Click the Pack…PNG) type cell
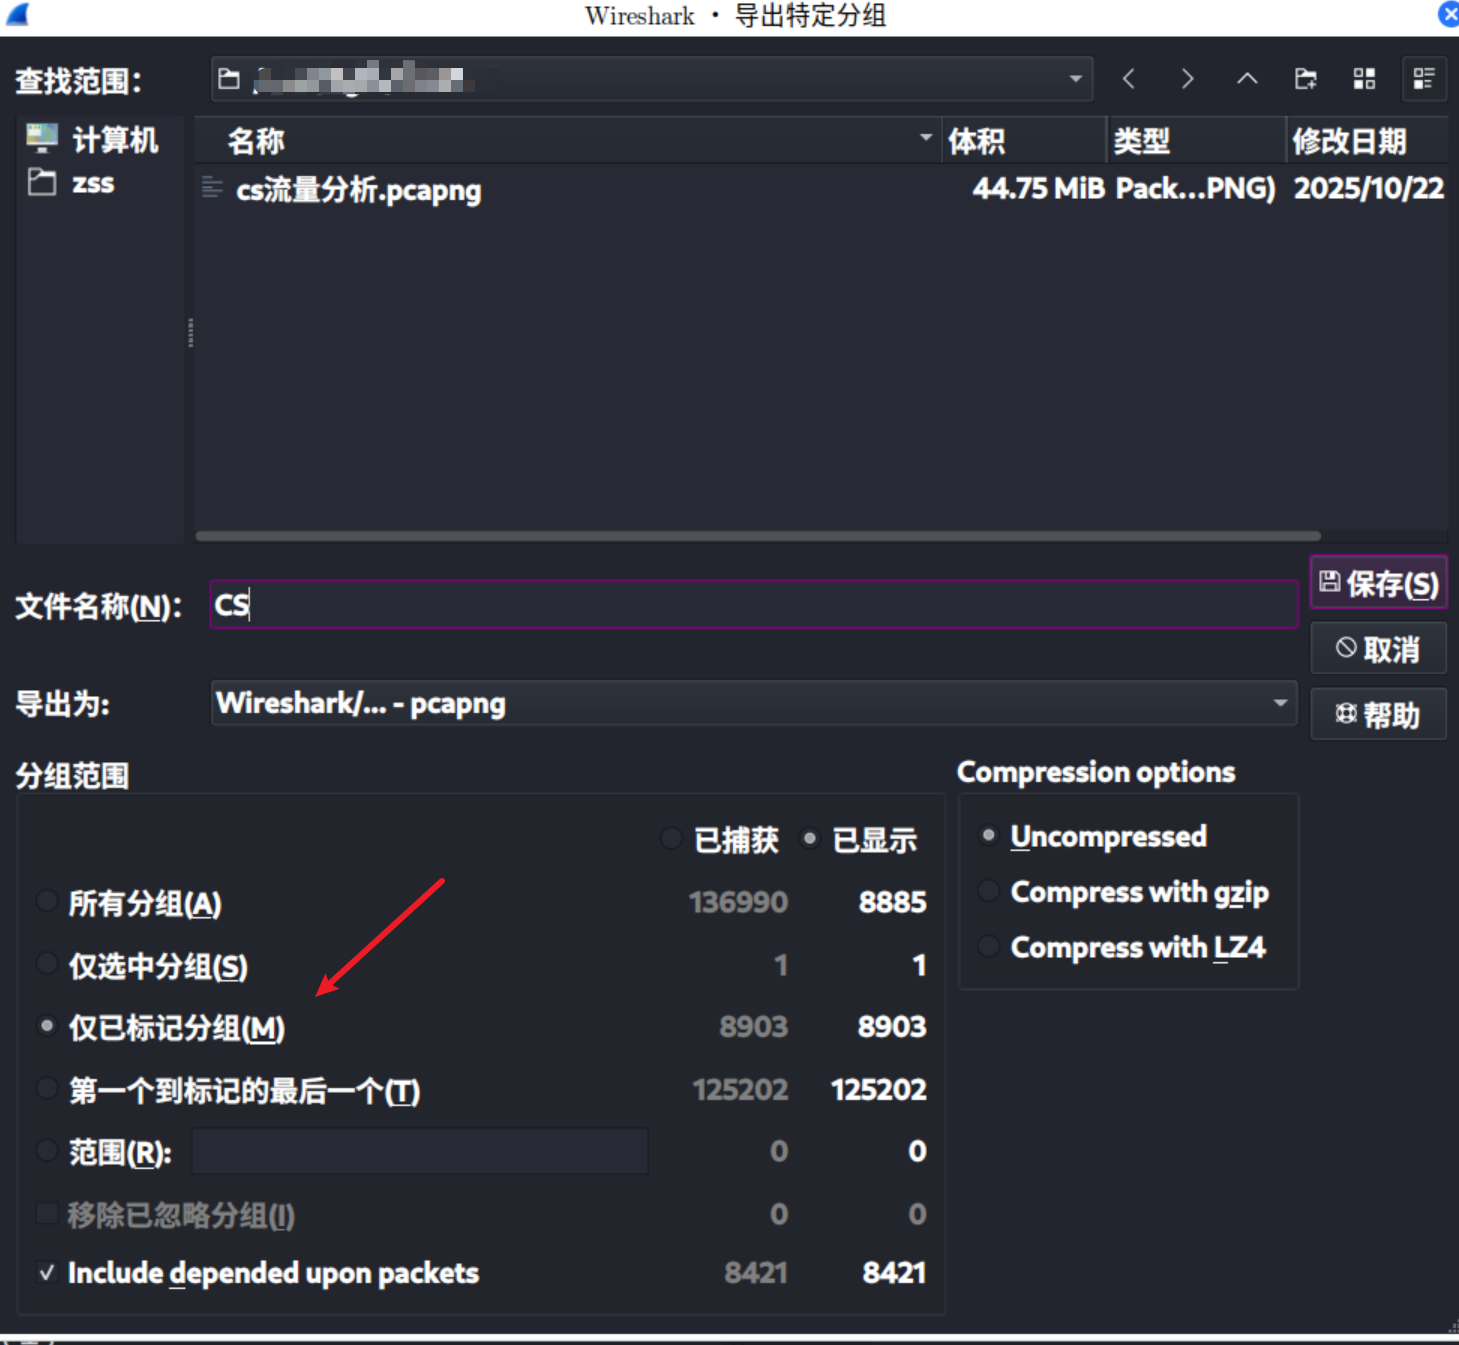The width and height of the screenshot is (1459, 1345). pyautogui.click(x=1195, y=188)
